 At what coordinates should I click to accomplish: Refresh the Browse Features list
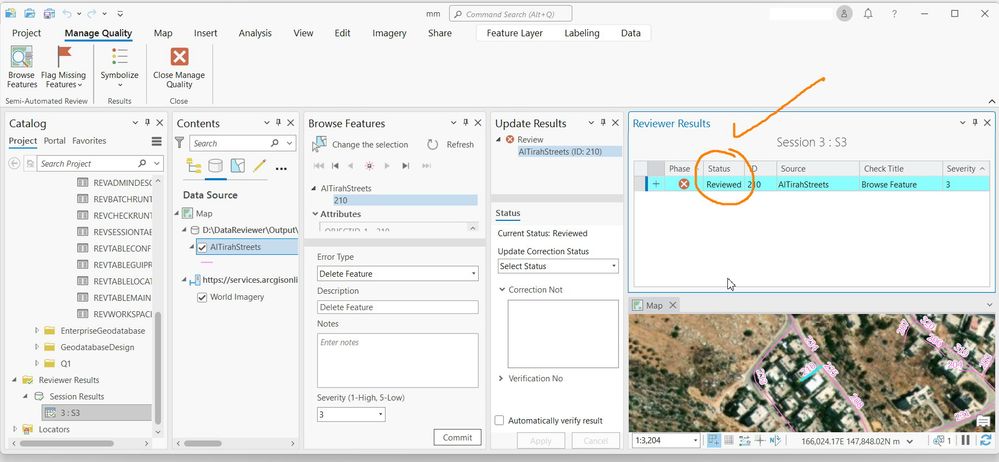pyautogui.click(x=451, y=145)
